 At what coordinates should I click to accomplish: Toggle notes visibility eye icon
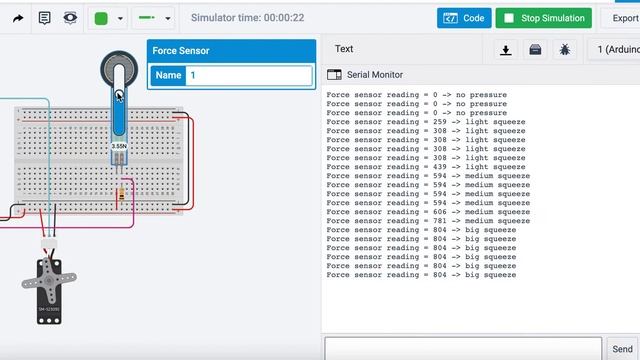click(x=70, y=18)
